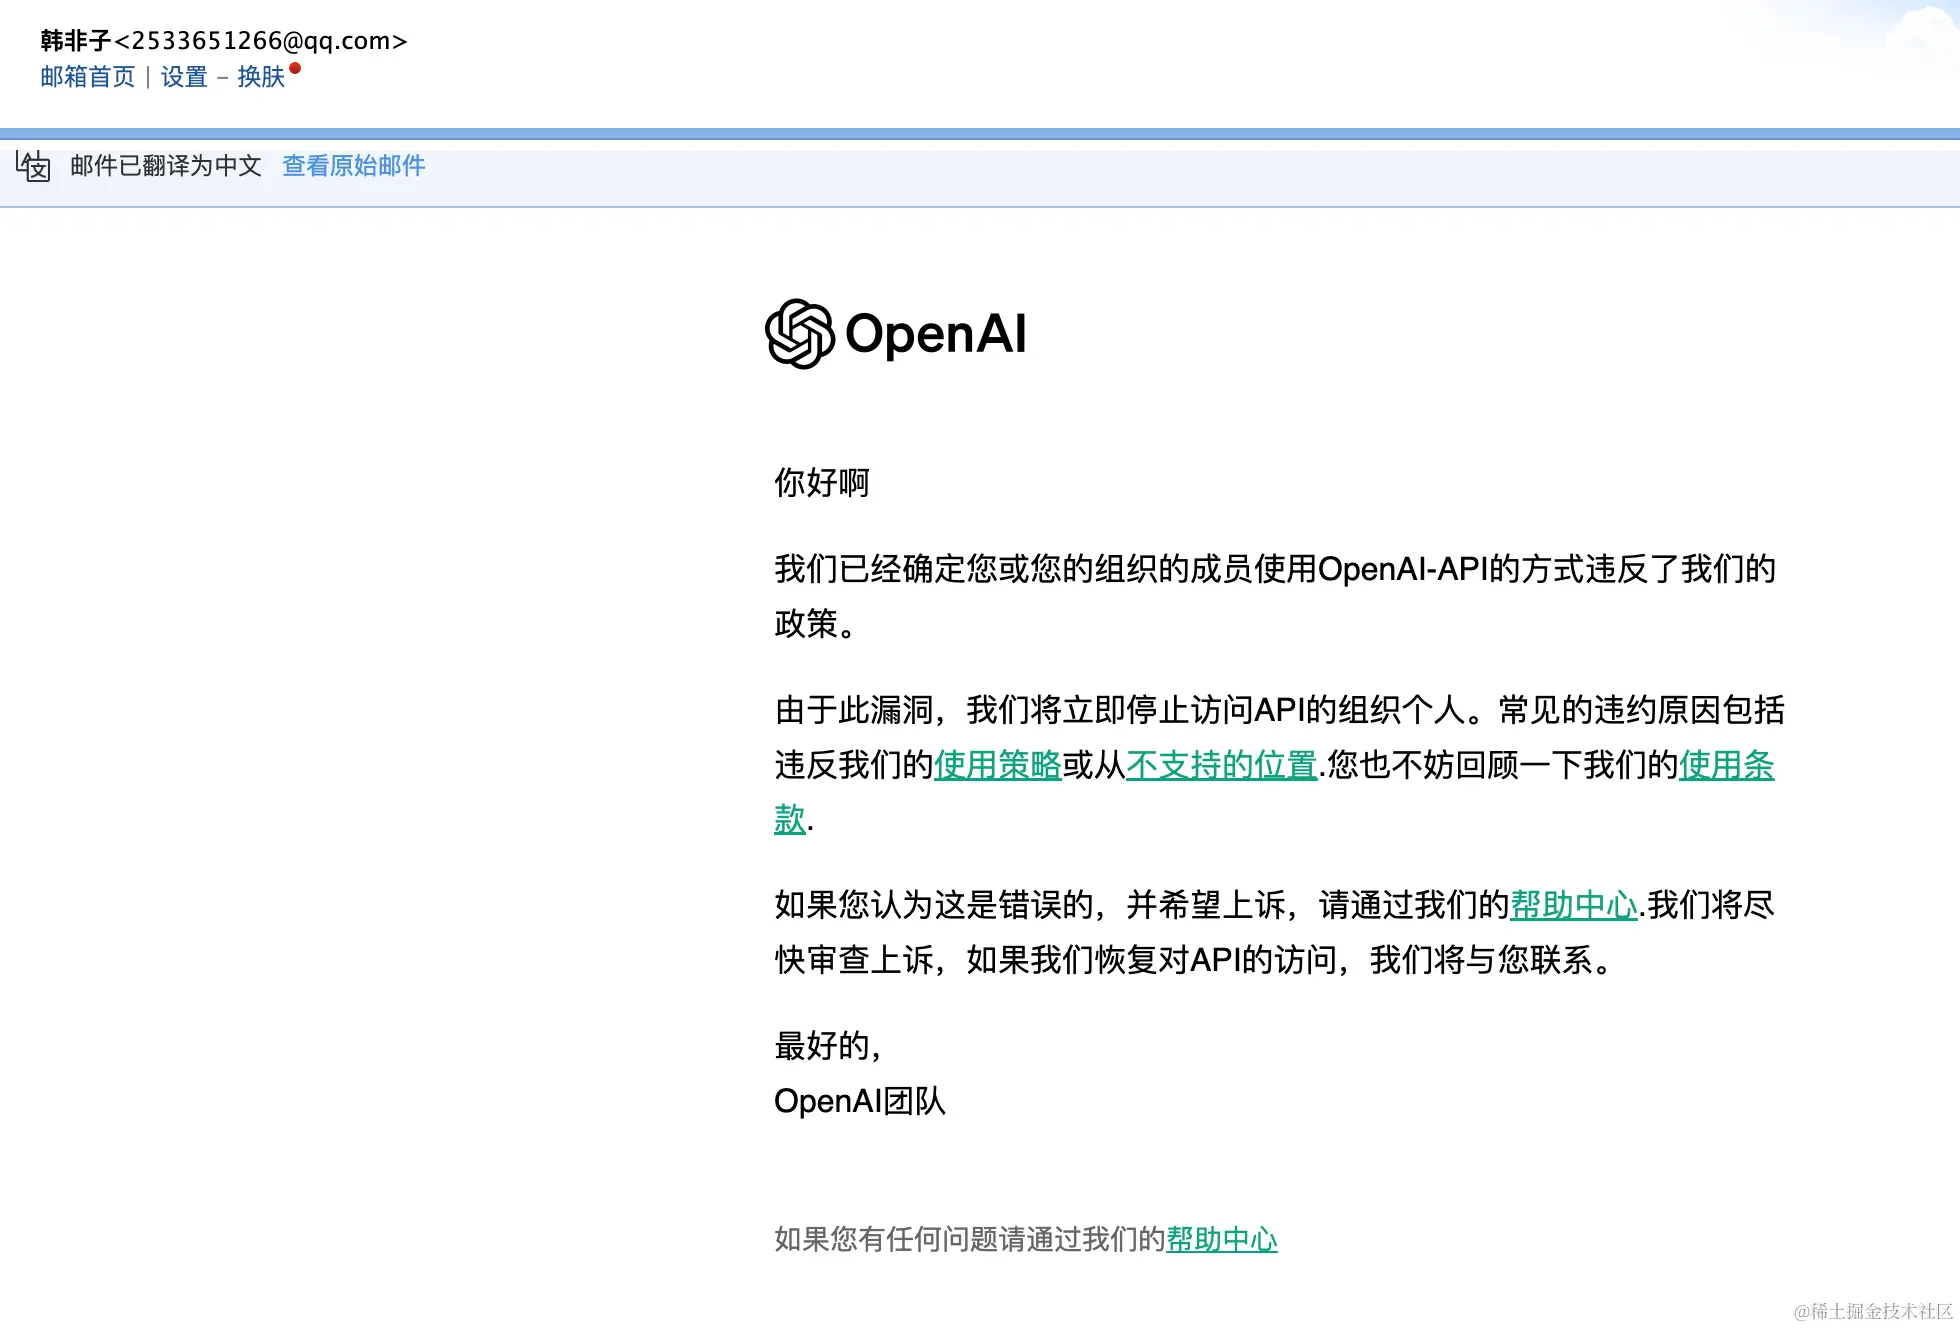View original email via 查看原始邮件

click(x=353, y=166)
